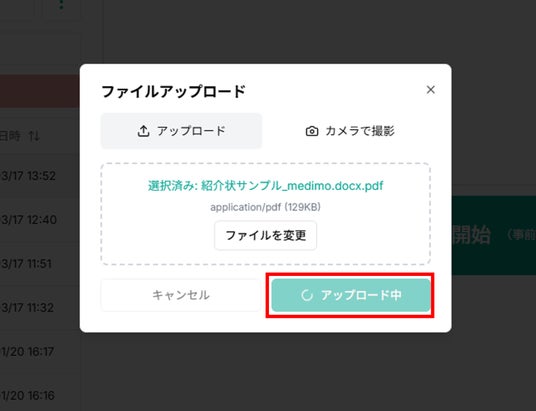Click the ファイルを変更 button
536x411 pixels.
[x=266, y=236]
